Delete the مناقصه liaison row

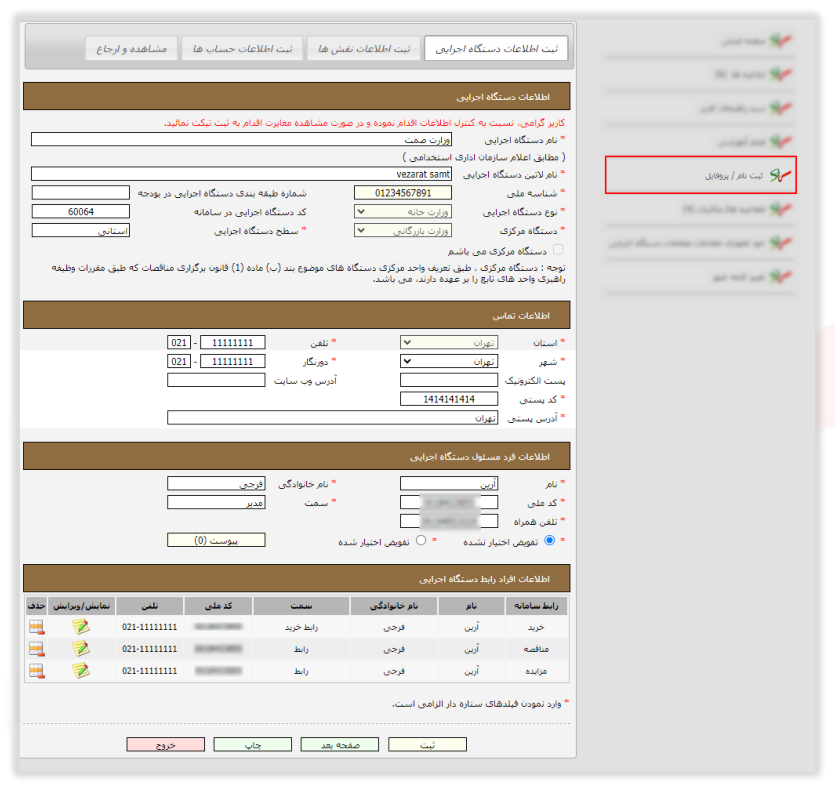point(37,649)
